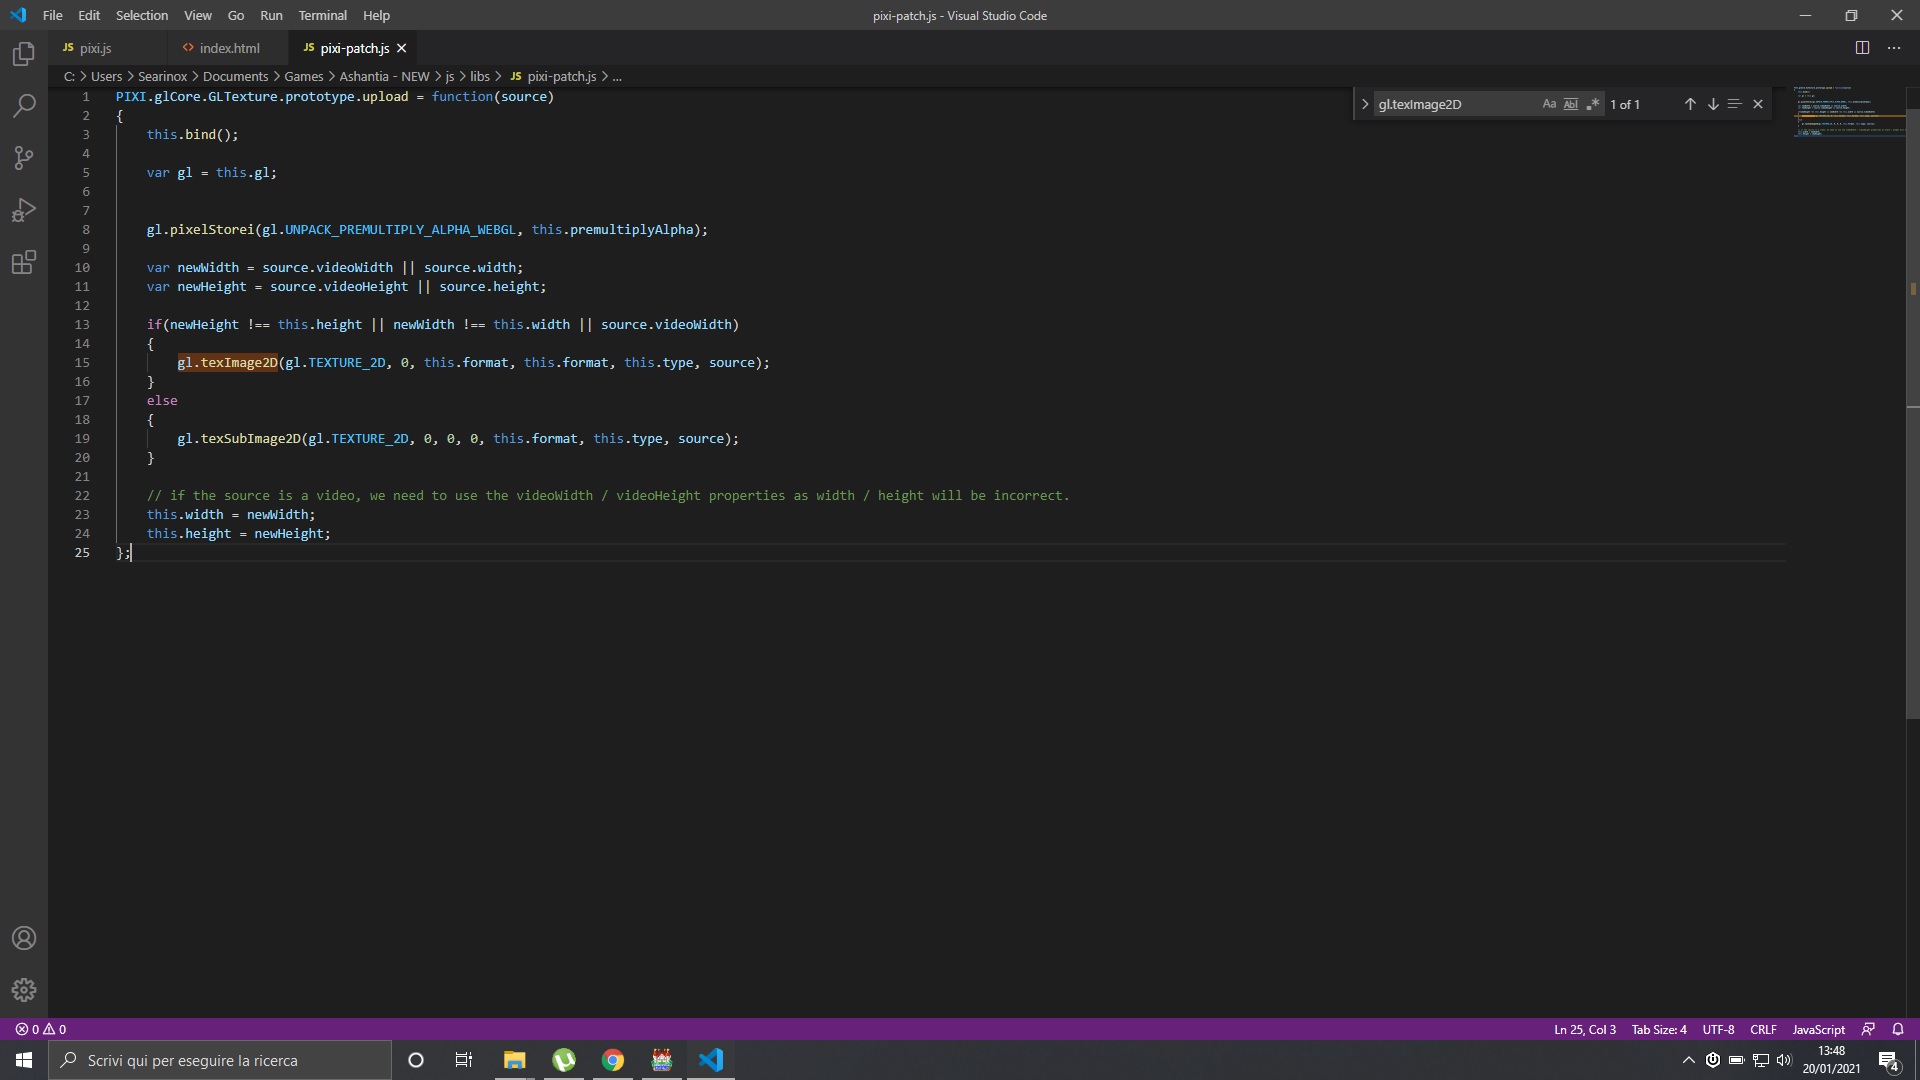Screen dimensions: 1920x1080
Task: Expand the libs breadcrumb item
Action: 481,76
